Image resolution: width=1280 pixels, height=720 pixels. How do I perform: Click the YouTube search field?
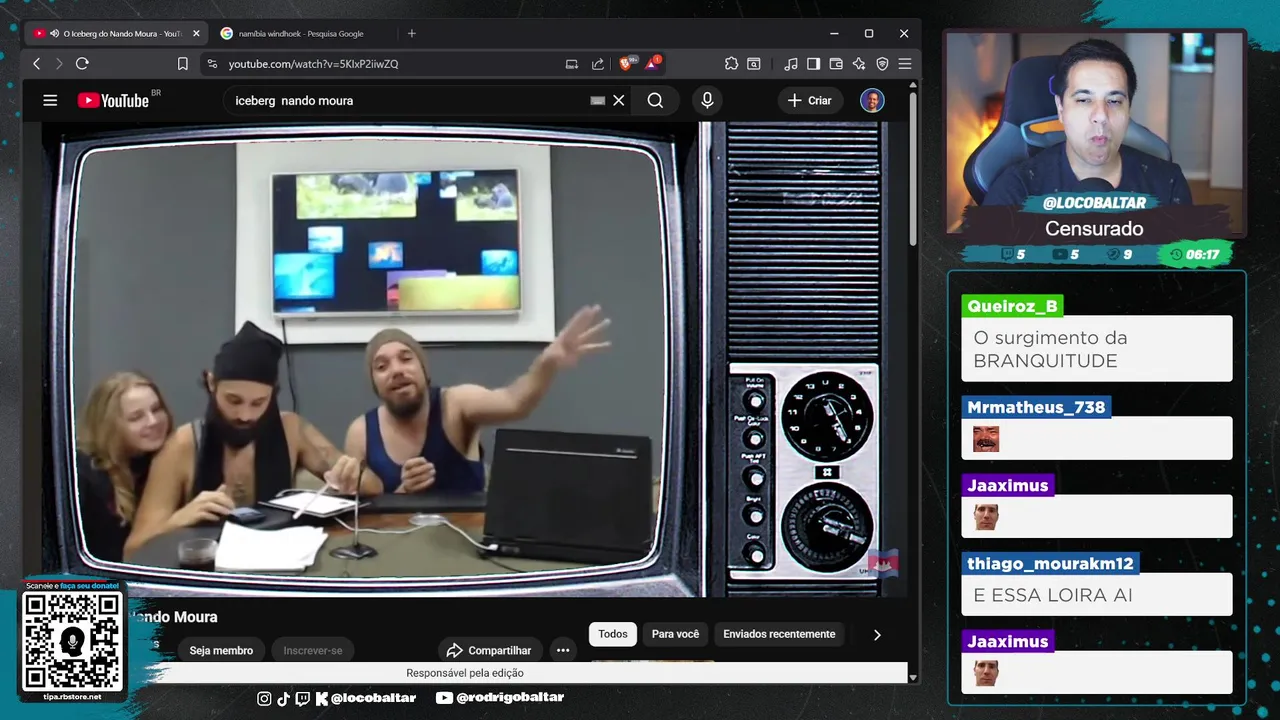click(410, 100)
